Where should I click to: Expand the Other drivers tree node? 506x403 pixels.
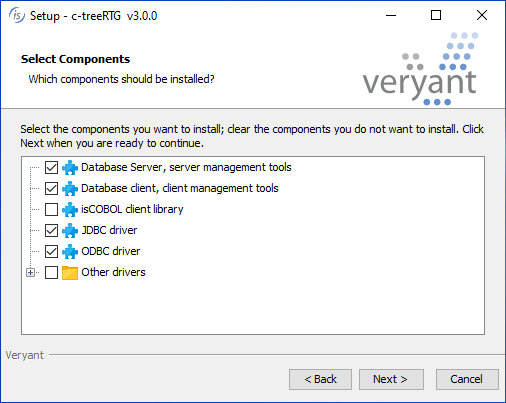point(30,272)
